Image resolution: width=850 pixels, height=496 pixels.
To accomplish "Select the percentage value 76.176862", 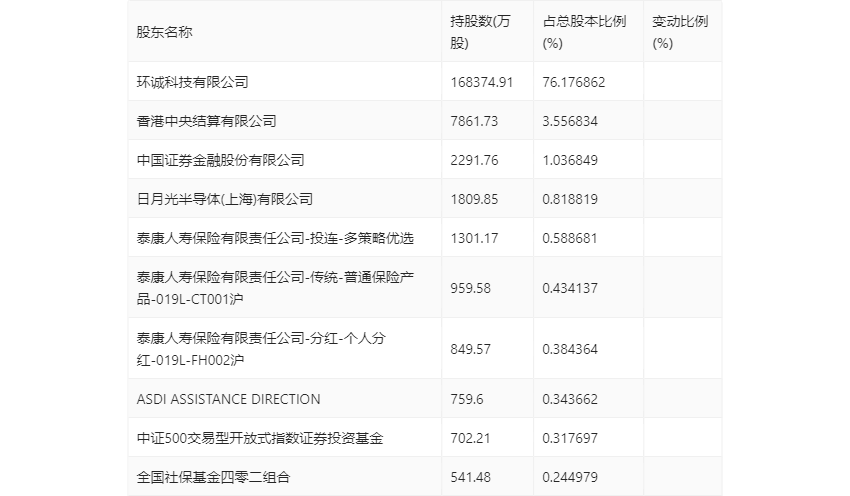I will (x=574, y=82).
